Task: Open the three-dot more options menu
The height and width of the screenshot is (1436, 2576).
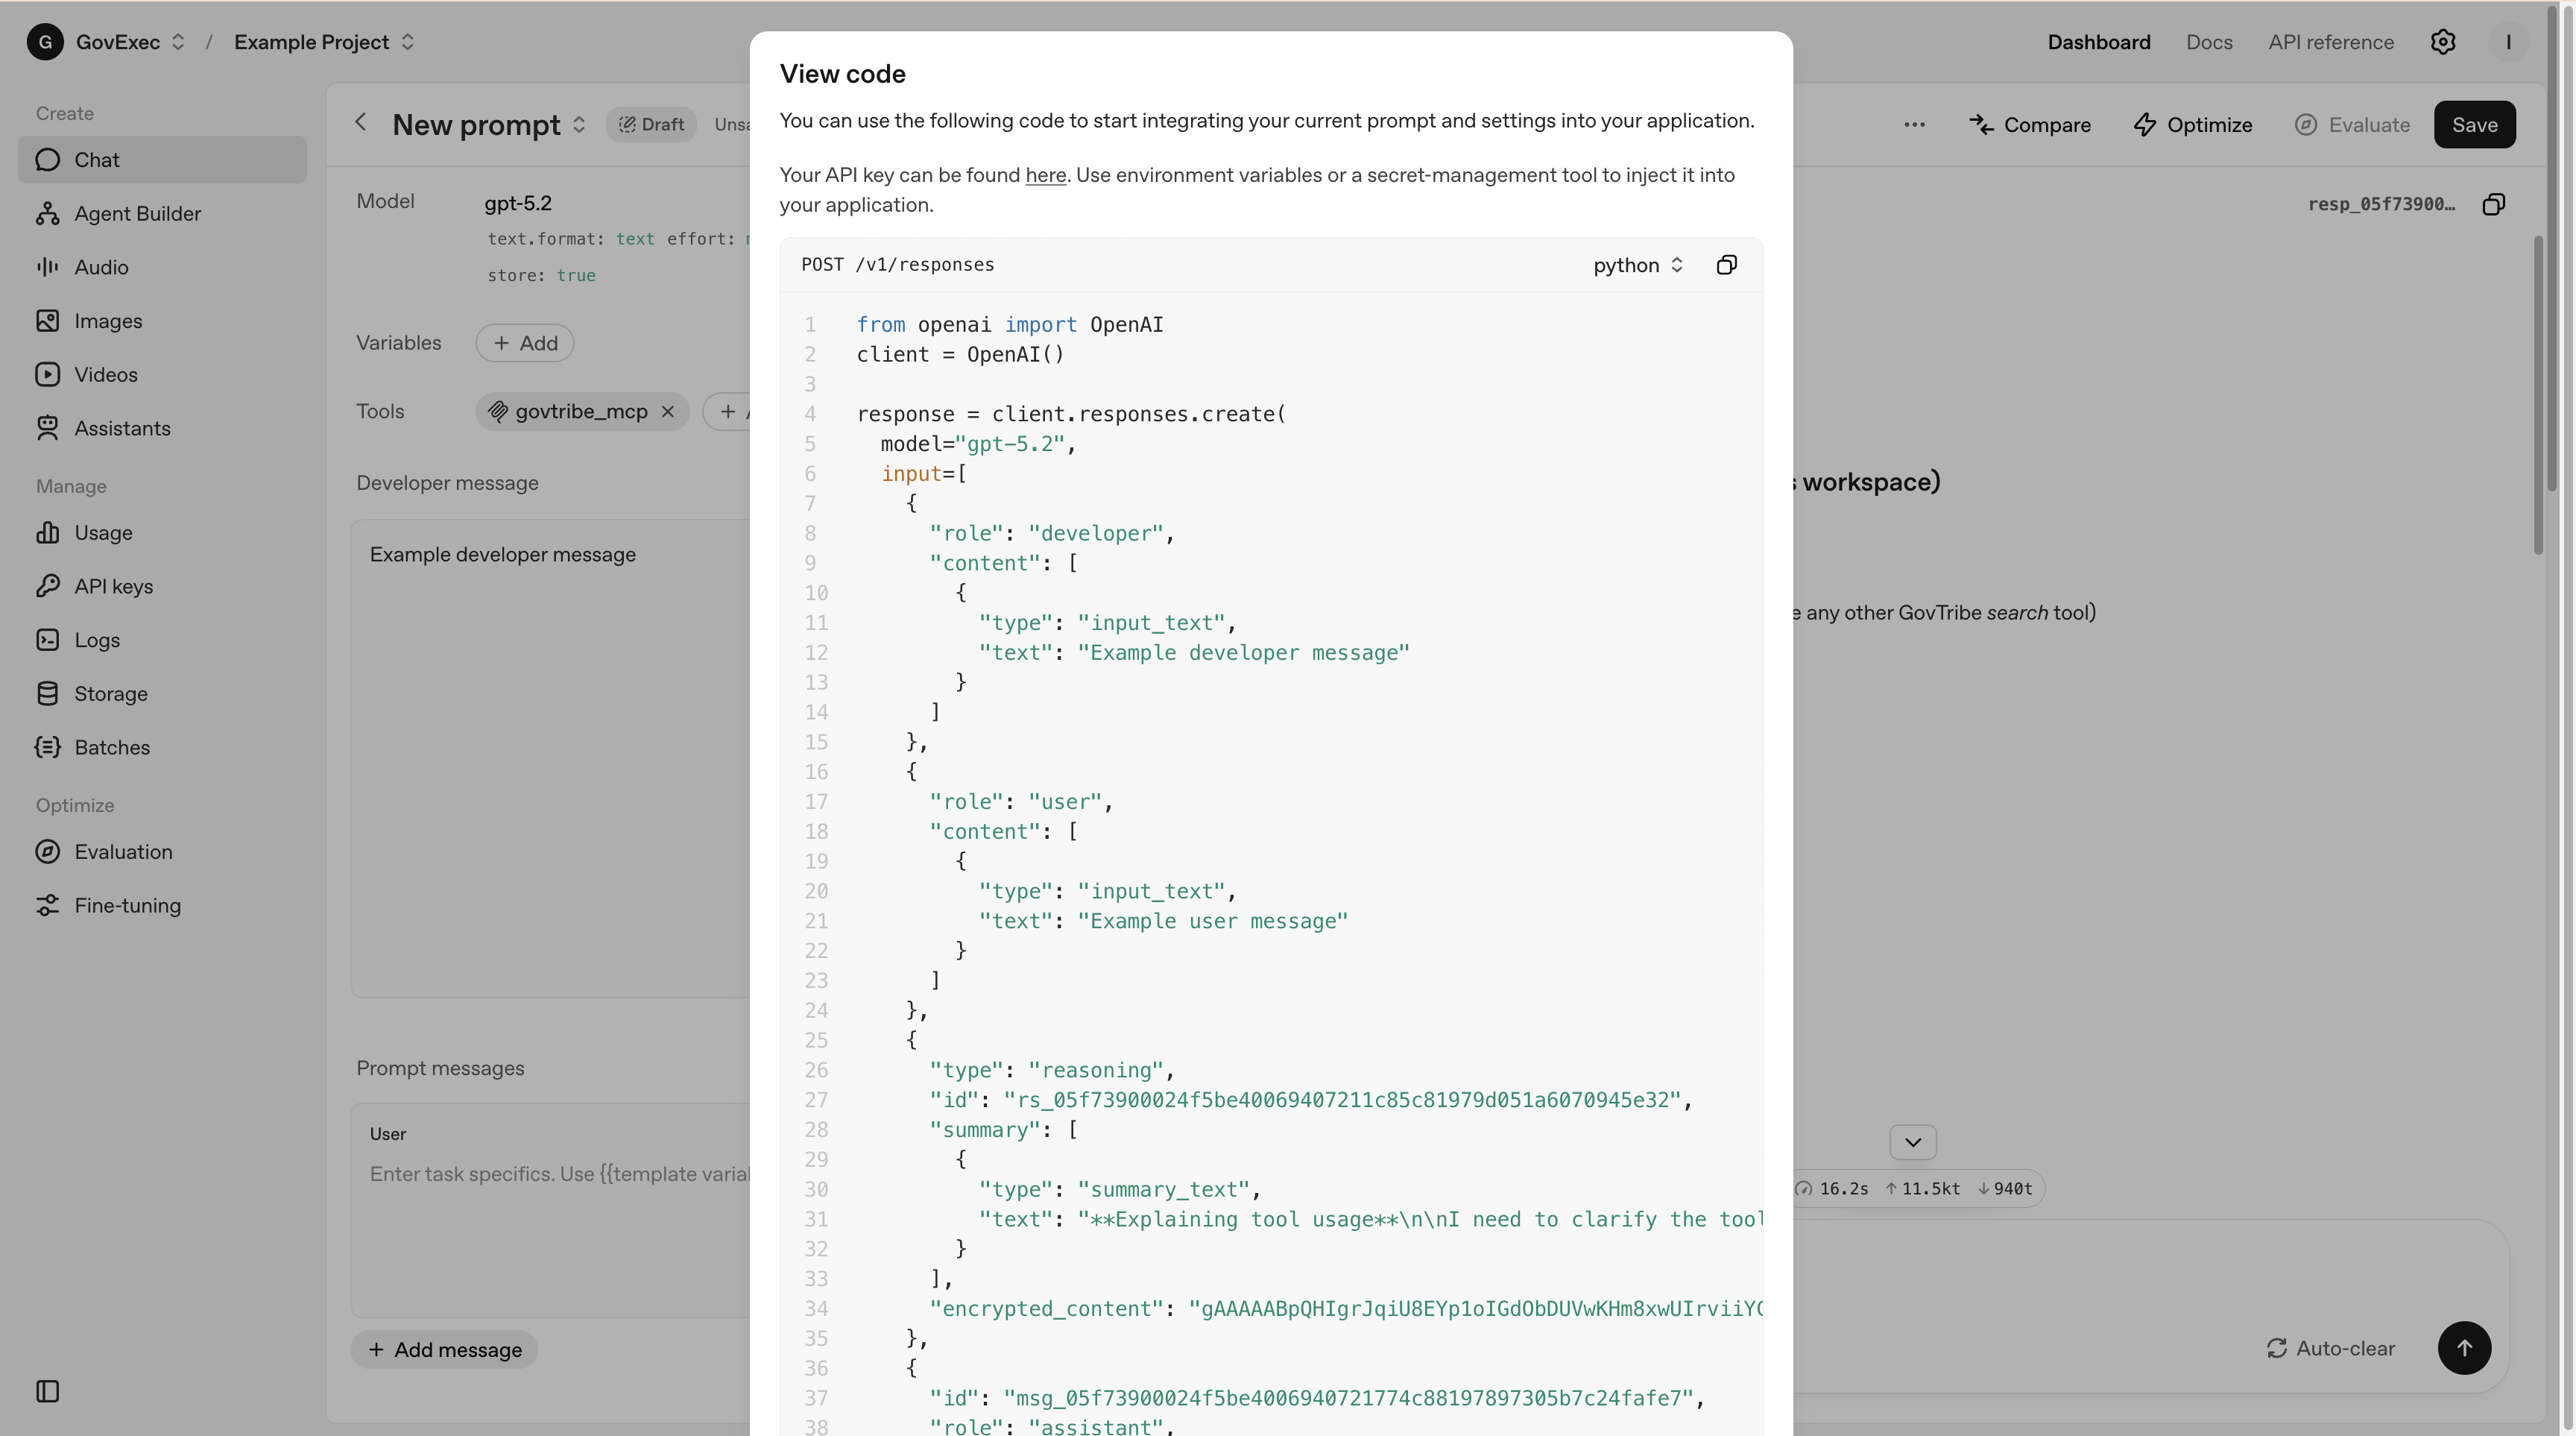Action: tap(1914, 125)
